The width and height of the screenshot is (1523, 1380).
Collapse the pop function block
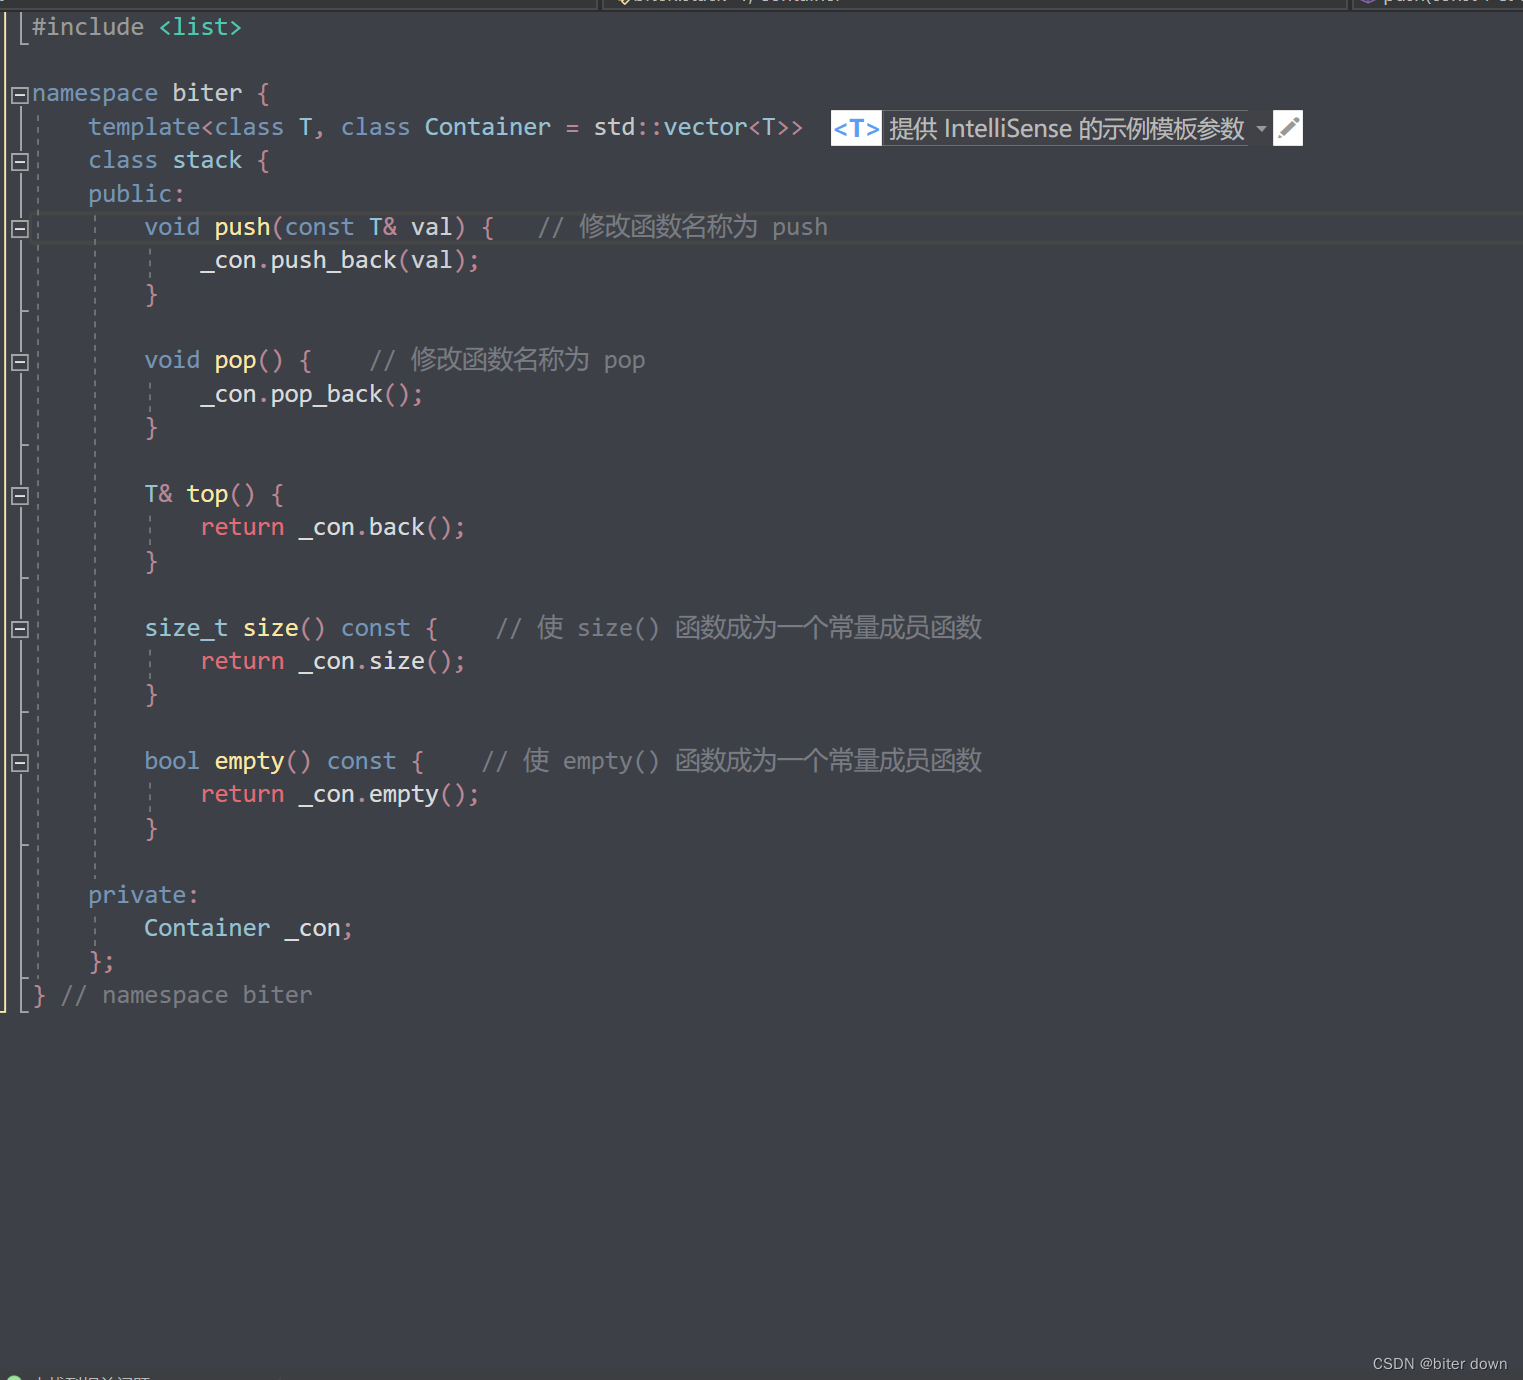click(x=19, y=362)
